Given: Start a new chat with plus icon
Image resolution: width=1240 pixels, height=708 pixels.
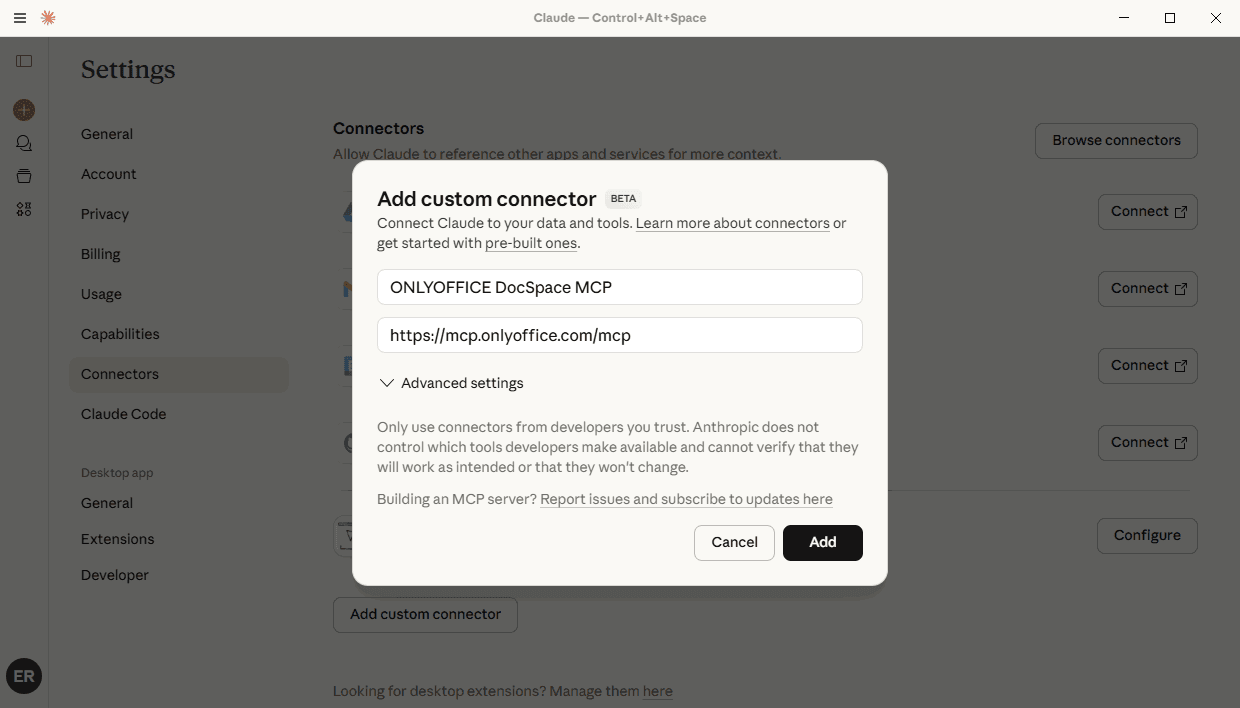Looking at the screenshot, I should [24, 110].
